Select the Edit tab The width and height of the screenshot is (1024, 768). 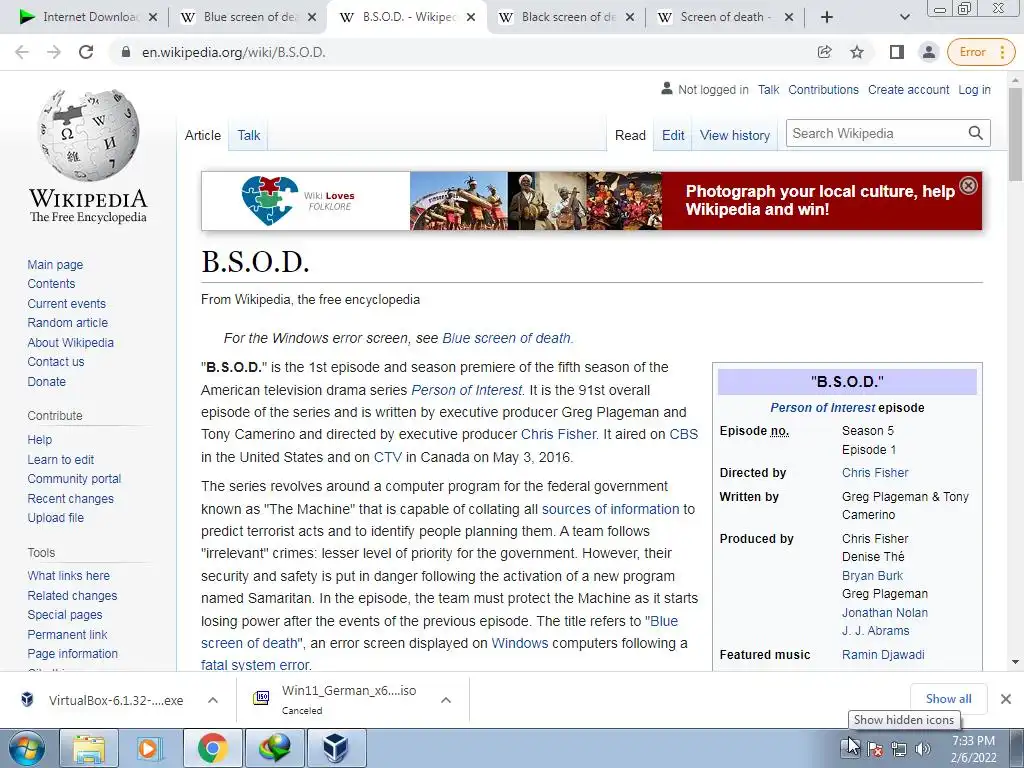tap(673, 135)
